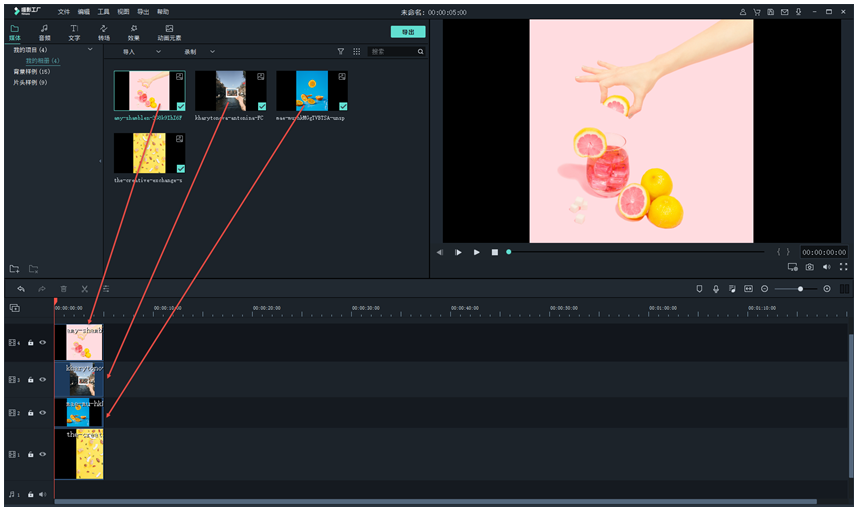Open the 录制 record dropdown
The height and width of the screenshot is (509, 856).
click(199, 51)
